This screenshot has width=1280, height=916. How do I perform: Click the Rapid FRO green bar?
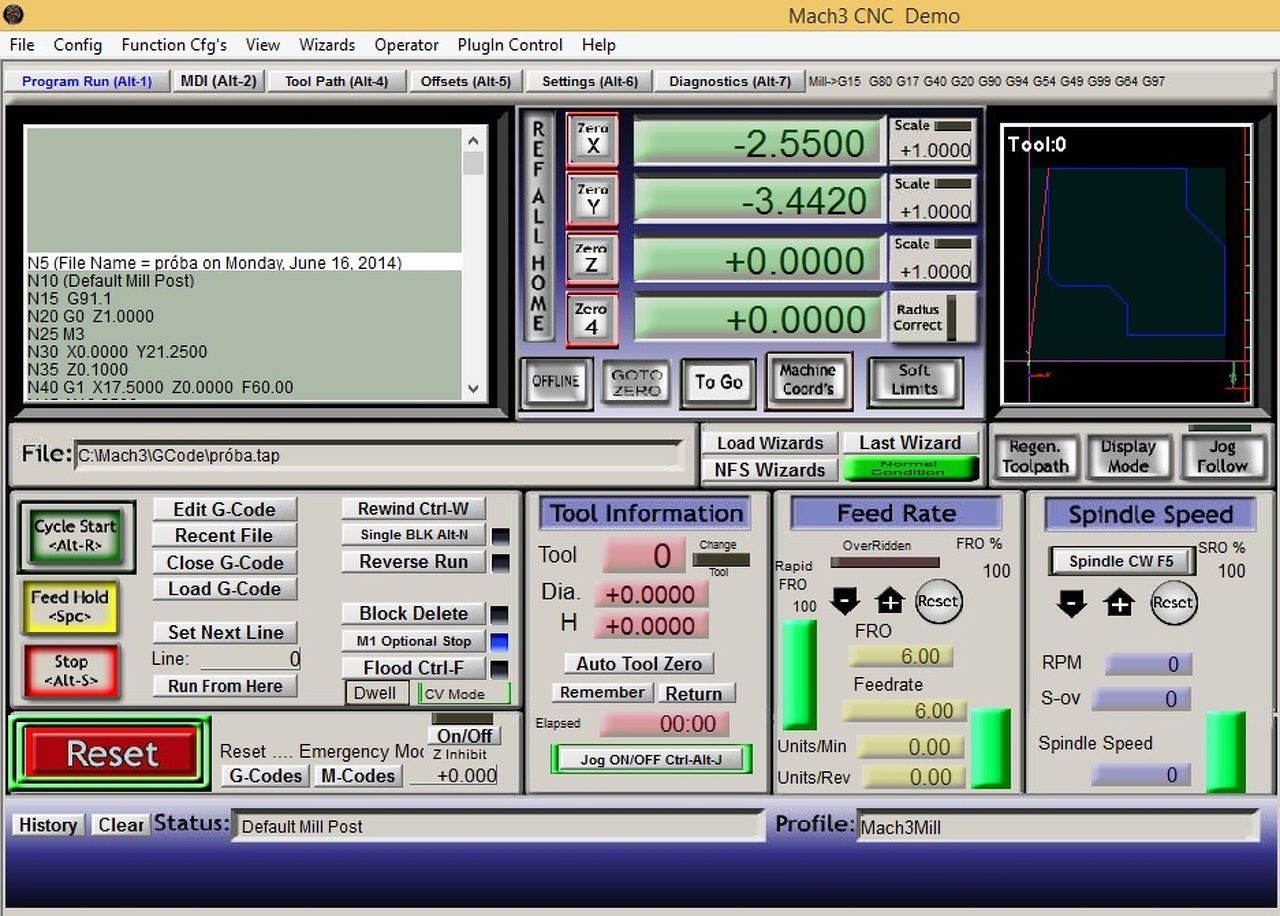coord(798,674)
